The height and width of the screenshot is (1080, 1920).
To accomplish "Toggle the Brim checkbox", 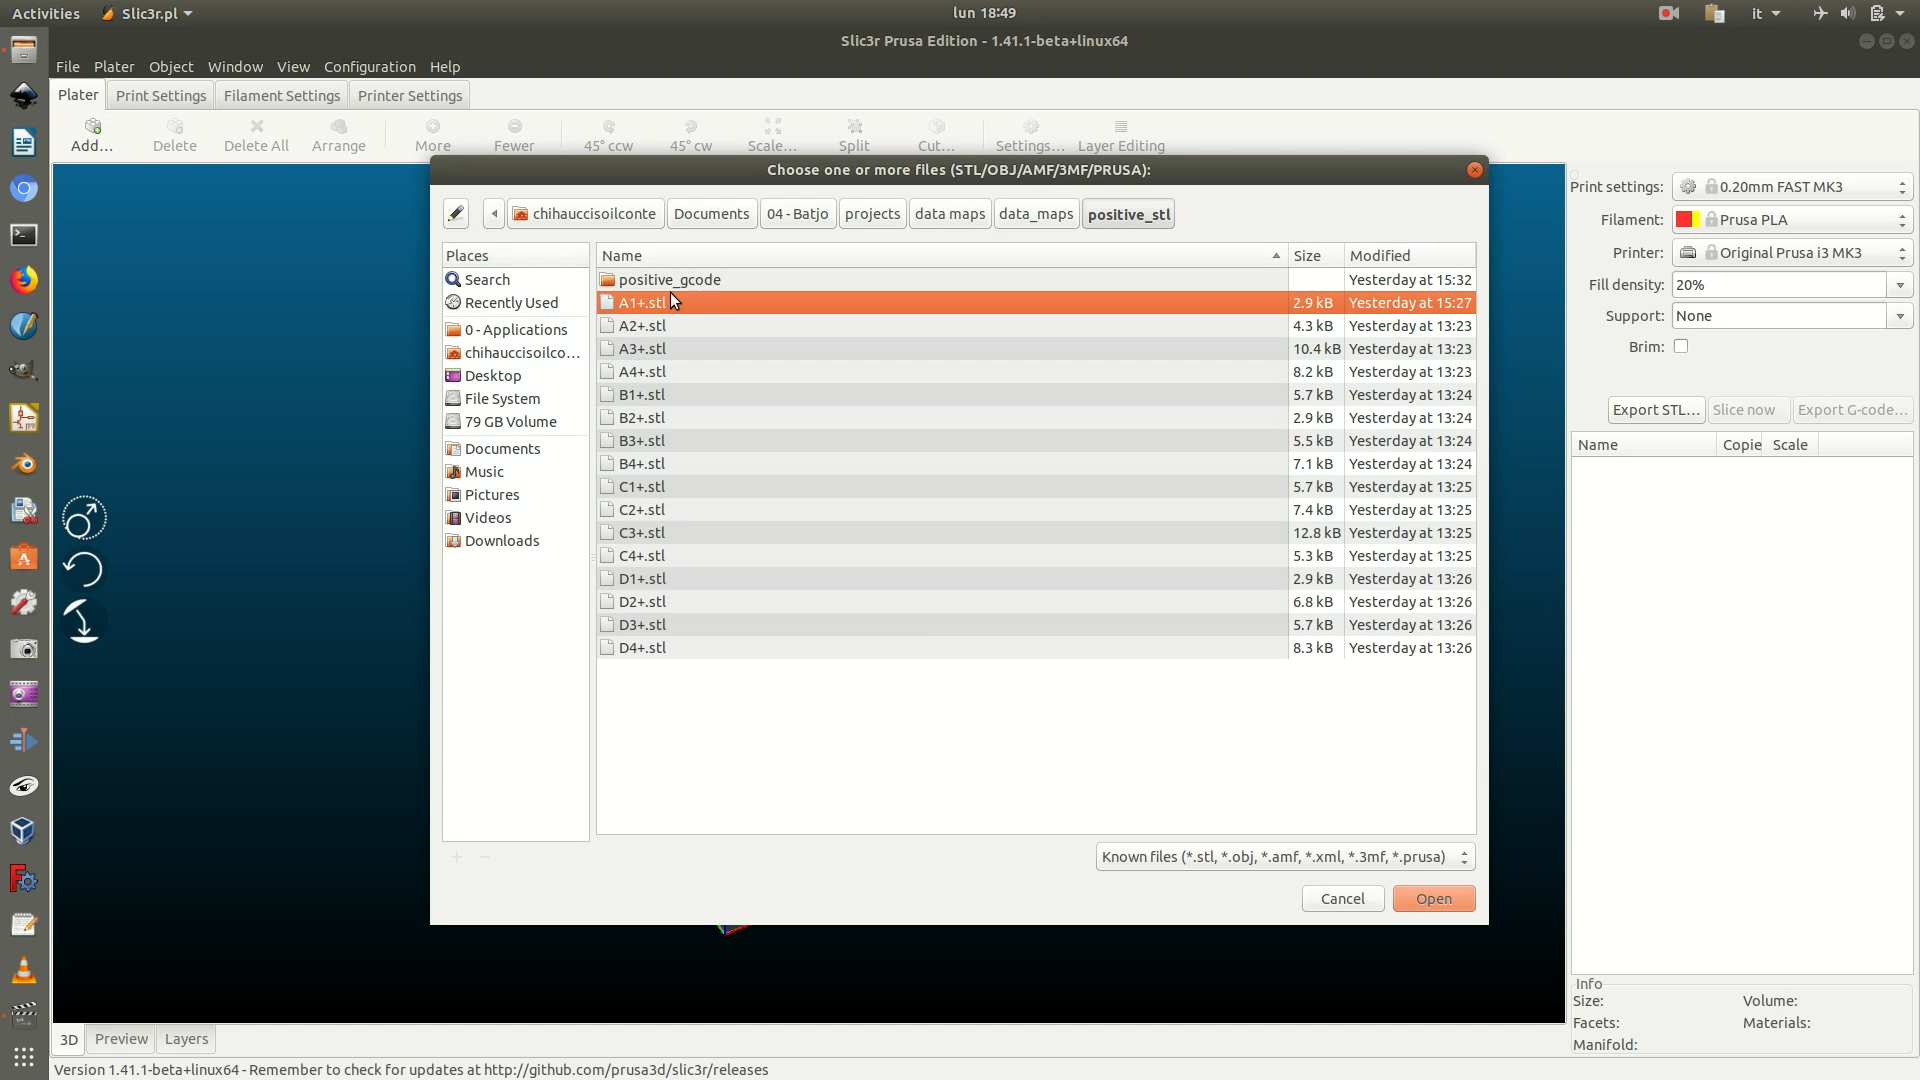I will tap(1681, 347).
